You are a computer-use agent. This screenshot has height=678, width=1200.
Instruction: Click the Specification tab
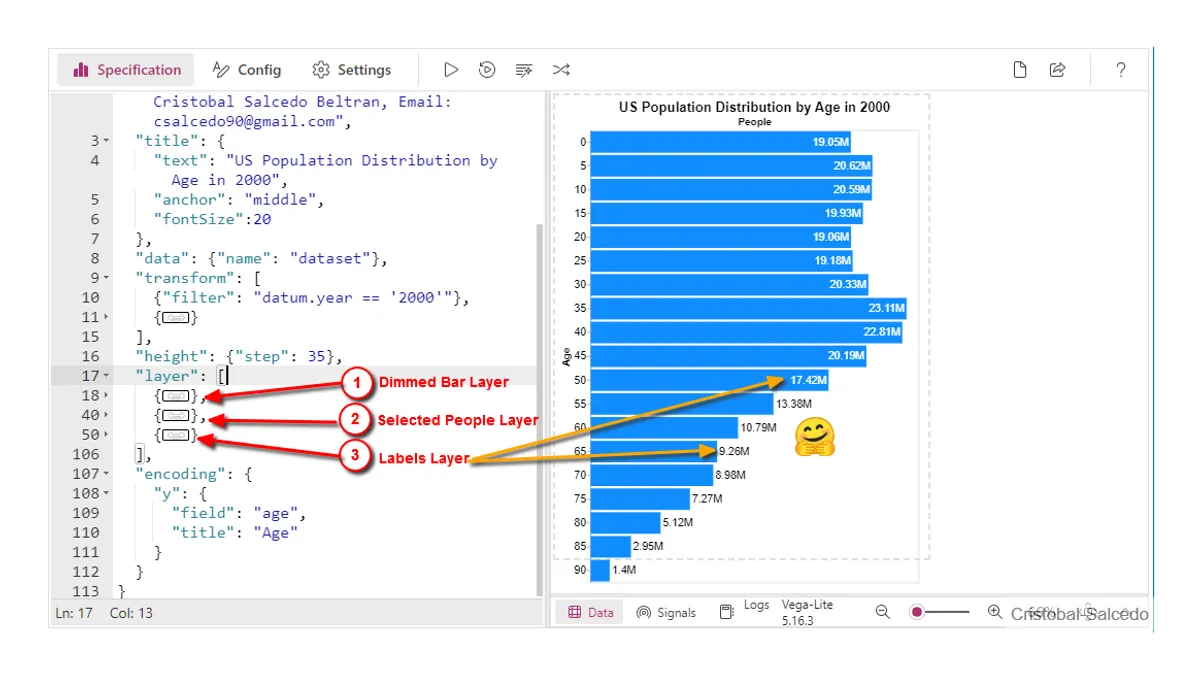[x=126, y=69]
